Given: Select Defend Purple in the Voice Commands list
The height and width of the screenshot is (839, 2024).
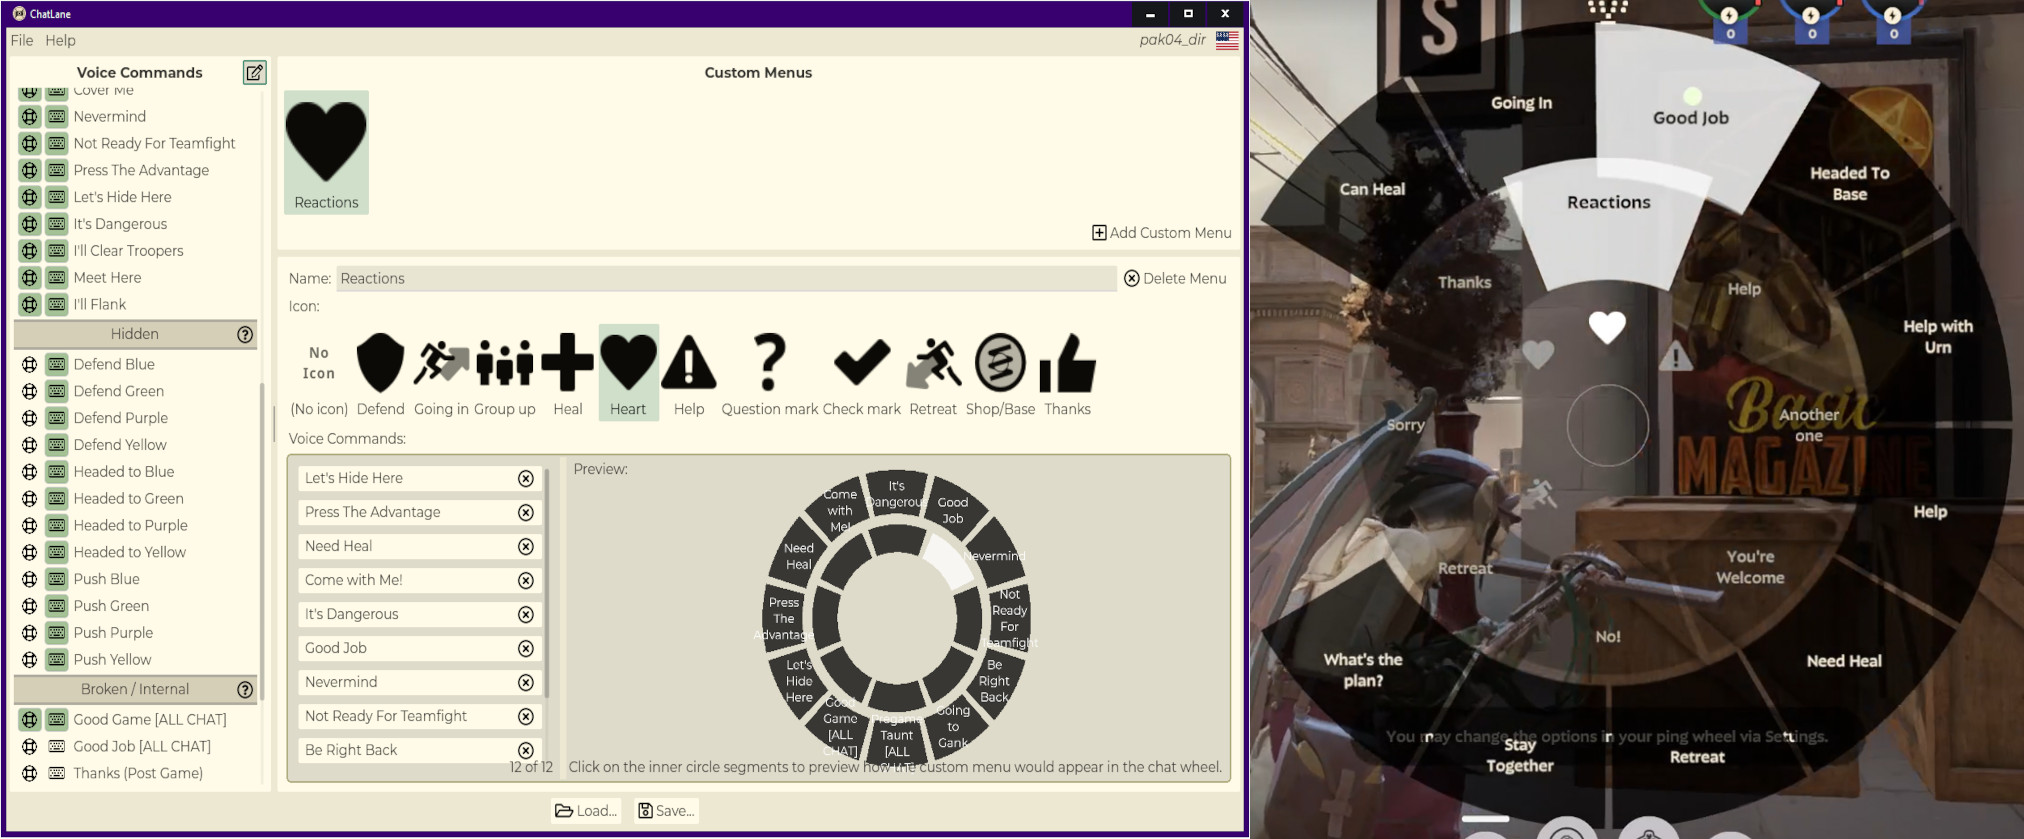Looking at the screenshot, I should 121,418.
